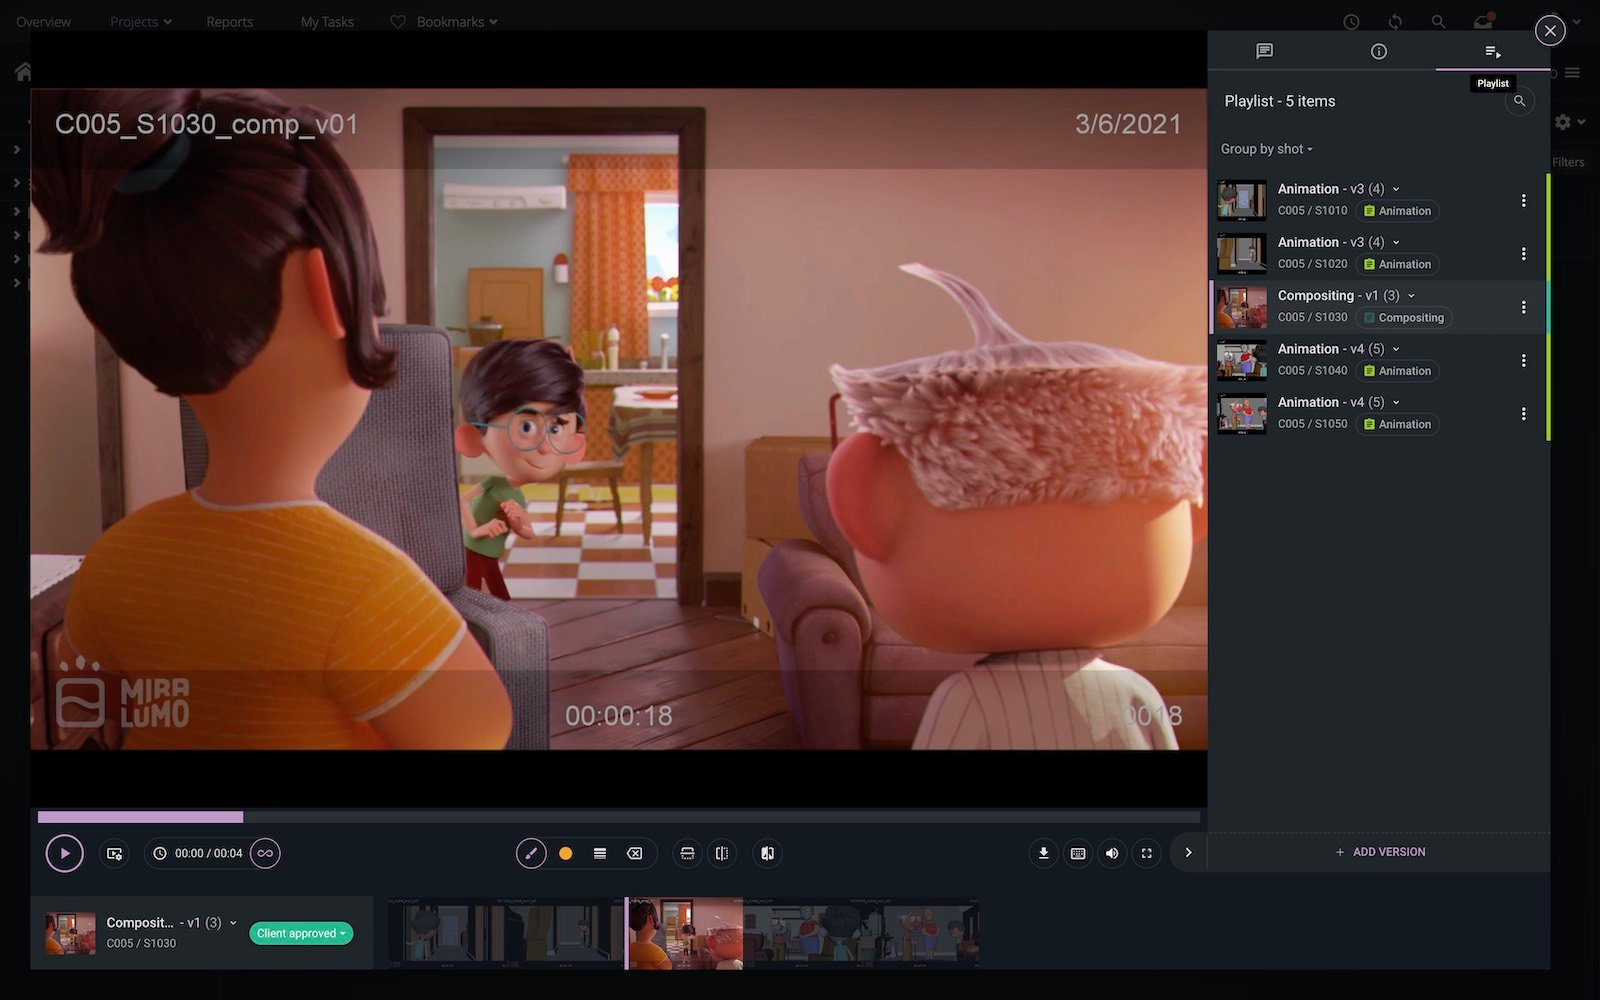Open the settings gear behind the player
This screenshot has width=1600, height=1000.
tap(1563, 122)
